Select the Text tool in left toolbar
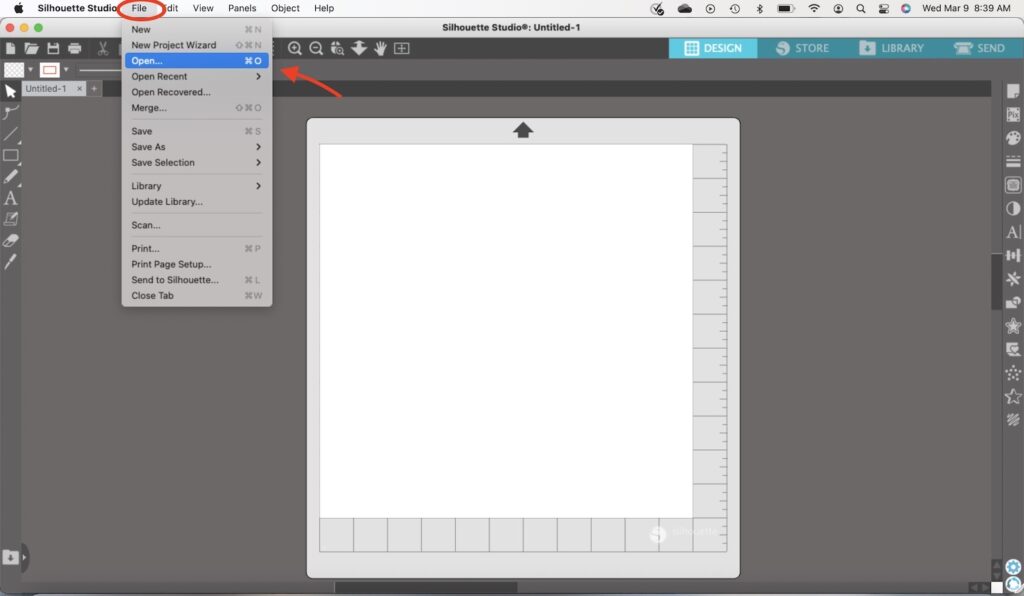Screen dimensions: 1024x596 10,198
